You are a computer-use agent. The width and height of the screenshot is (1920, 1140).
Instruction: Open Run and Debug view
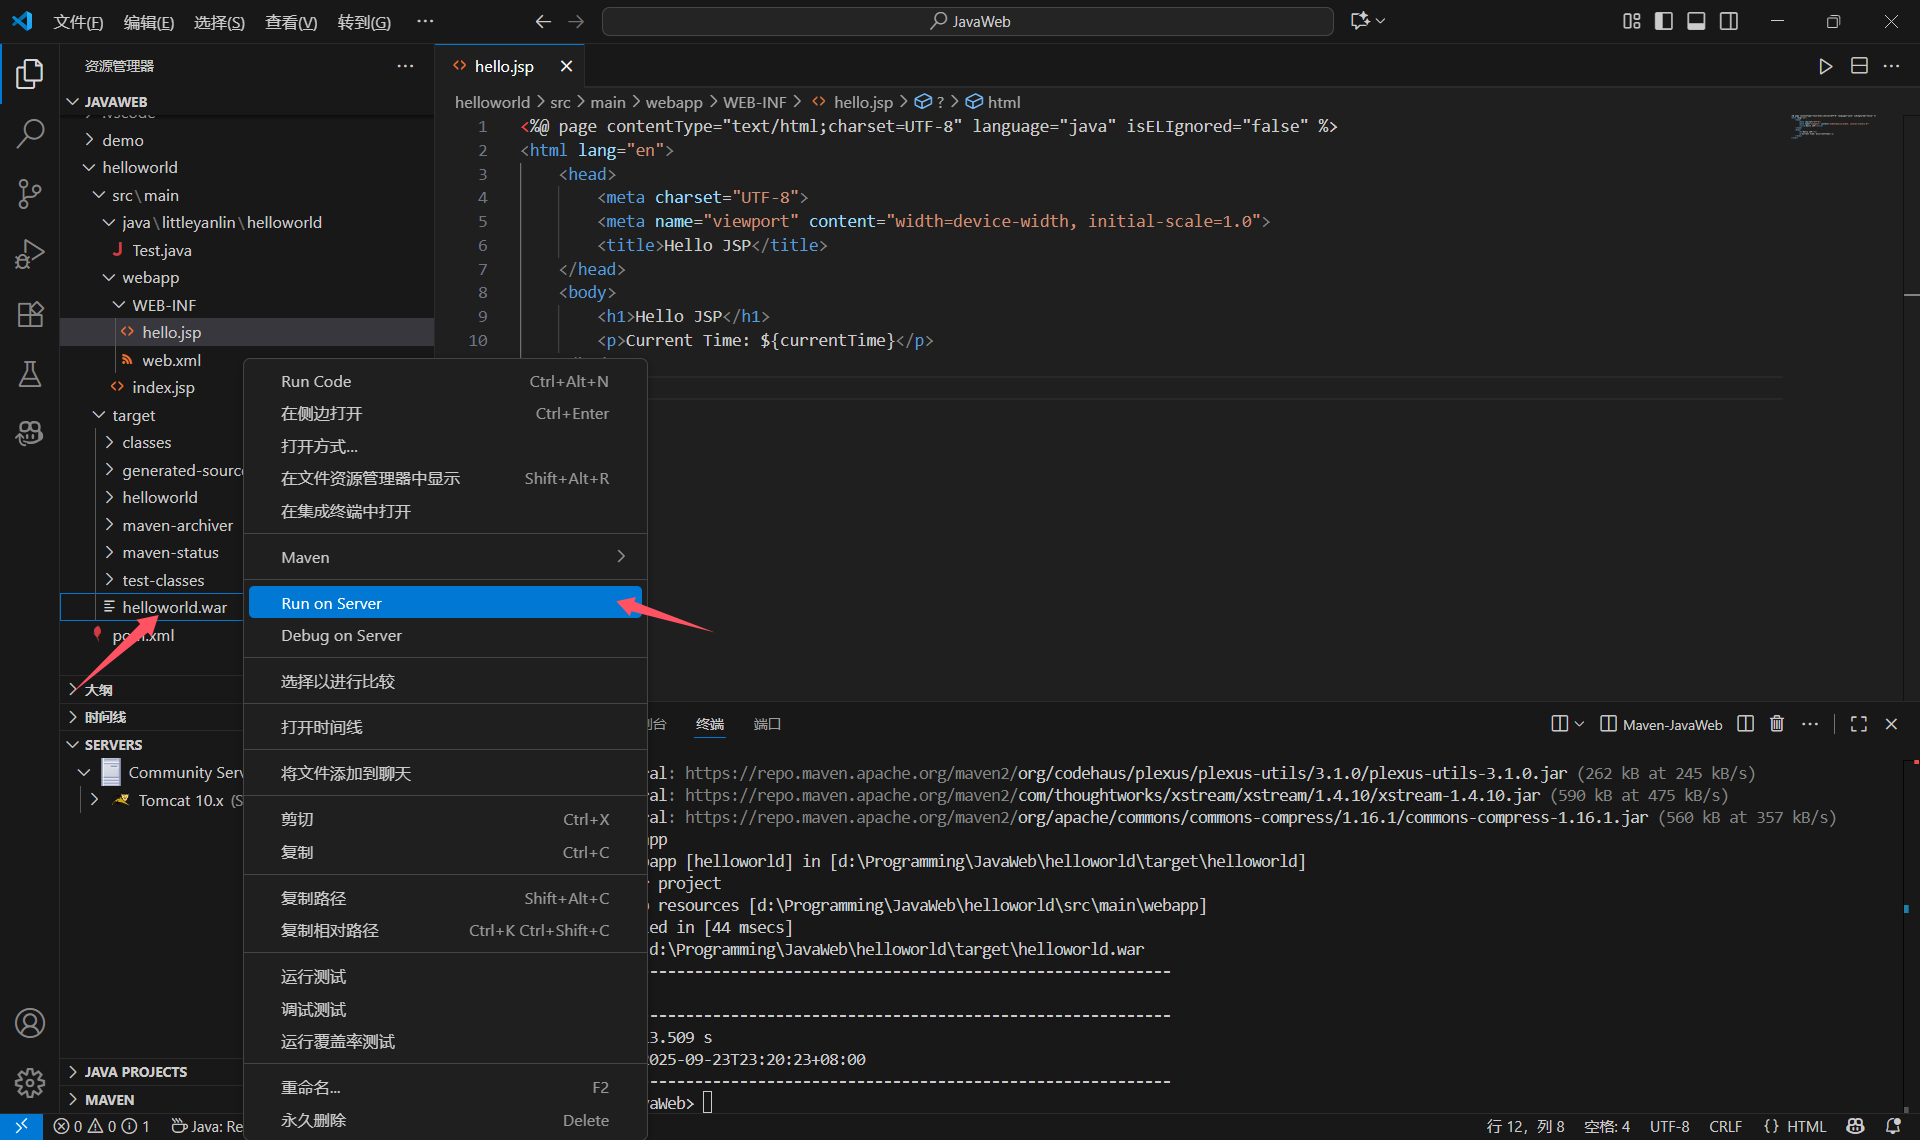pos(30,254)
